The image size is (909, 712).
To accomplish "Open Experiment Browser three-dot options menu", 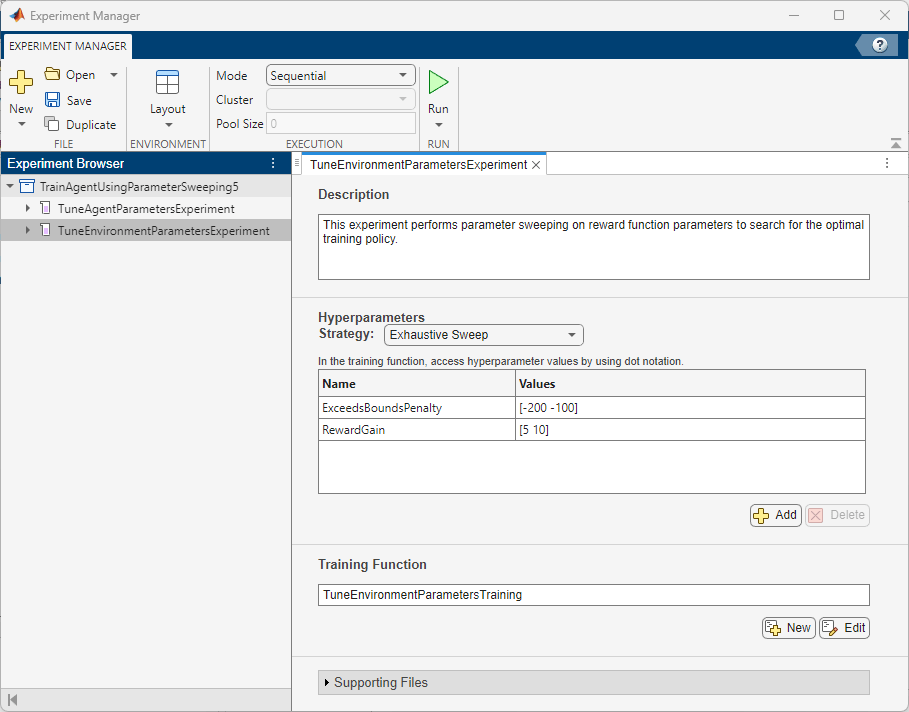I will point(273,163).
